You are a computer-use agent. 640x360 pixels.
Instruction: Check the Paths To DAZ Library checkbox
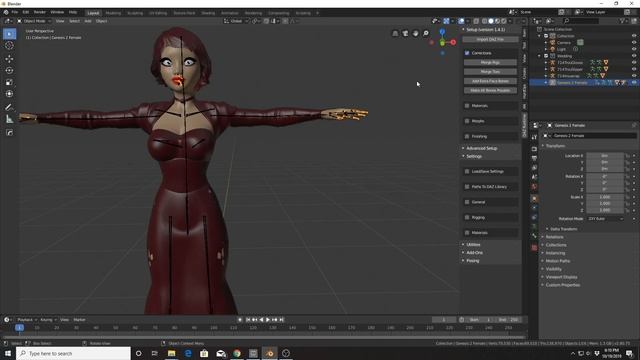pos(467,187)
